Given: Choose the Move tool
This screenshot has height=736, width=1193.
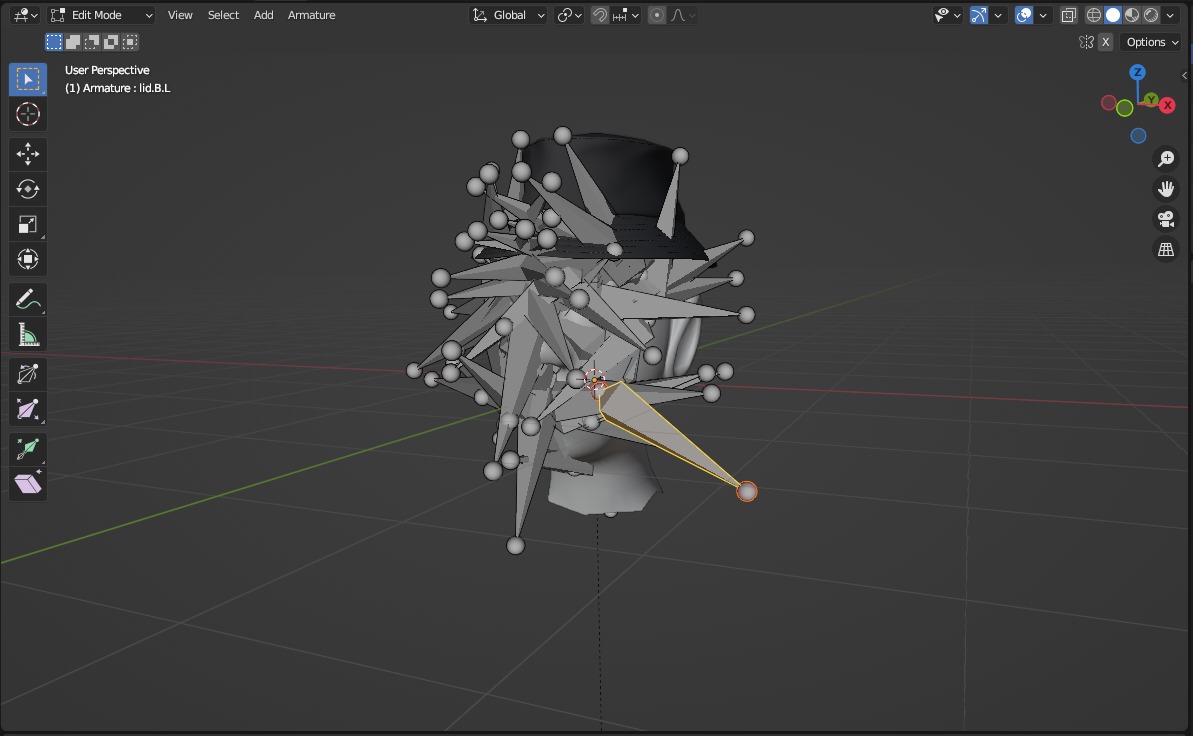Looking at the screenshot, I should [x=28, y=155].
